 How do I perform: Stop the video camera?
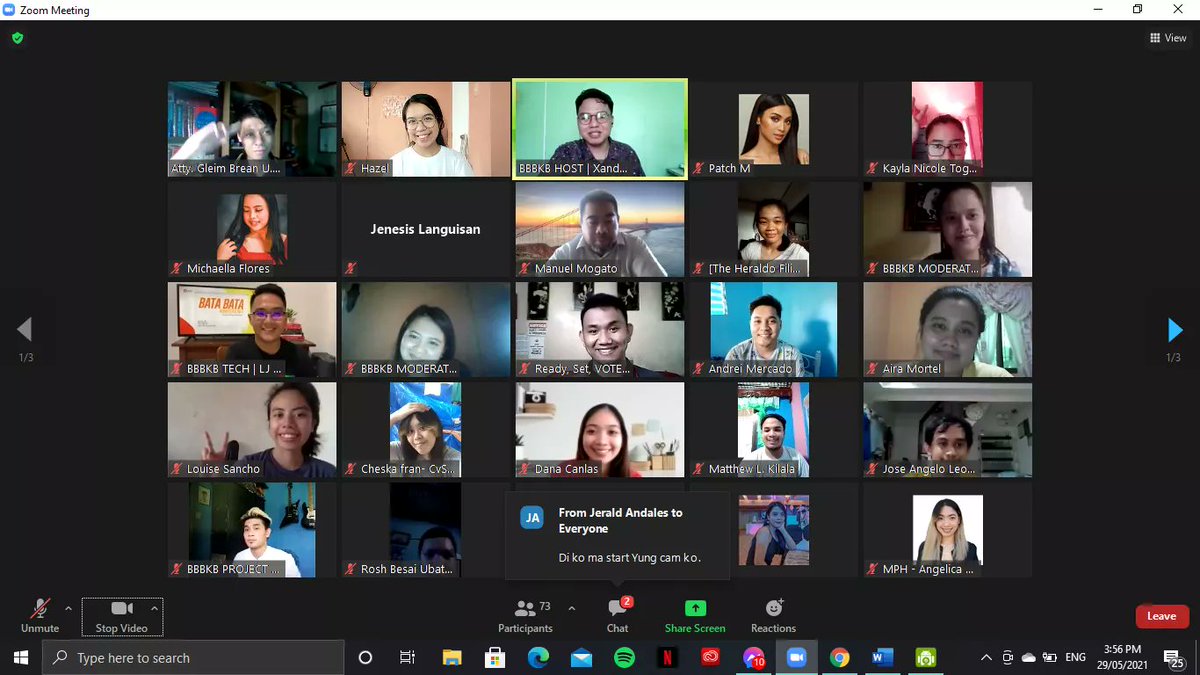point(121,616)
